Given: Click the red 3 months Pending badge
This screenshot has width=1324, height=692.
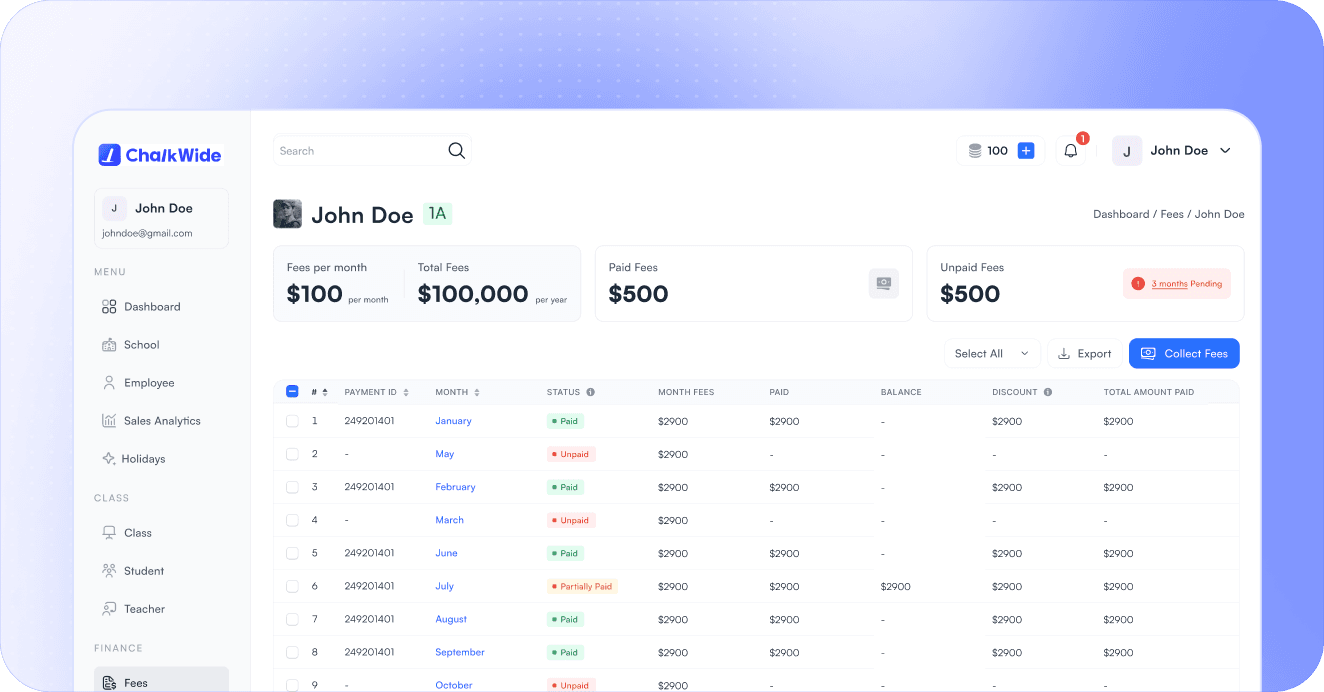Looking at the screenshot, I should click(1177, 284).
